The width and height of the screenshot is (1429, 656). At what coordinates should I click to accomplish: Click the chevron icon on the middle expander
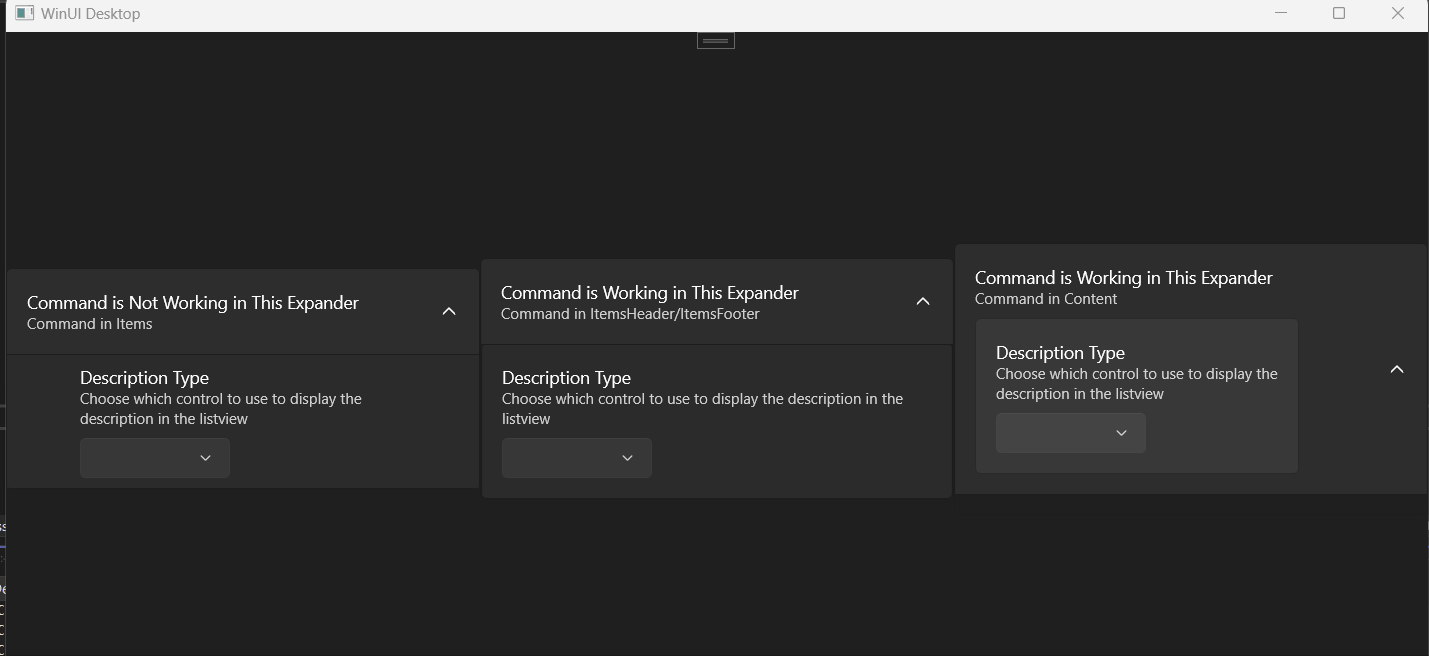[x=923, y=301]
